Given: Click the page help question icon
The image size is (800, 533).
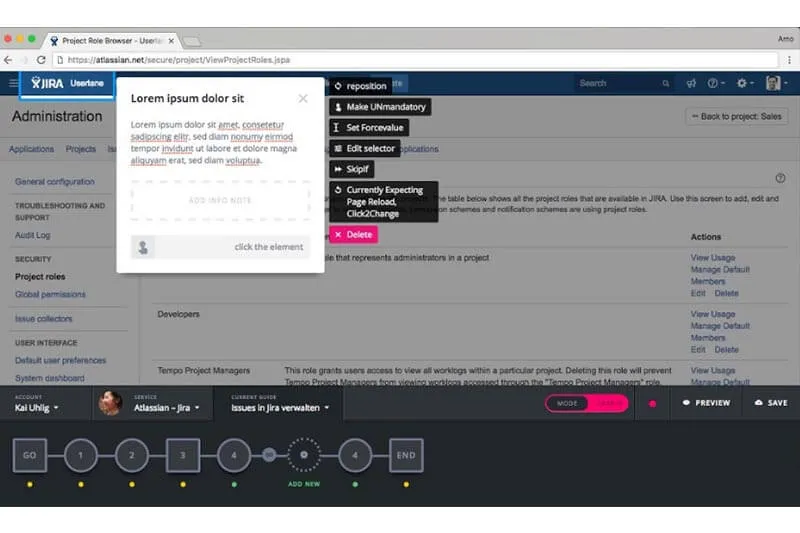Looking at the screenshot, I should pyautogui.click(x=780, y=179).
